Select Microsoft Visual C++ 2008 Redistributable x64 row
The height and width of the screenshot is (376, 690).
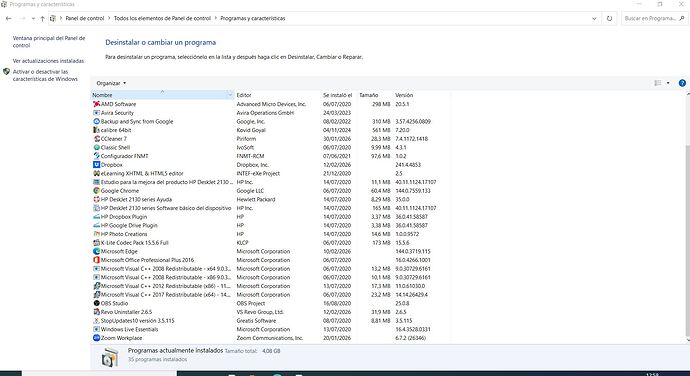pos(271,269)
